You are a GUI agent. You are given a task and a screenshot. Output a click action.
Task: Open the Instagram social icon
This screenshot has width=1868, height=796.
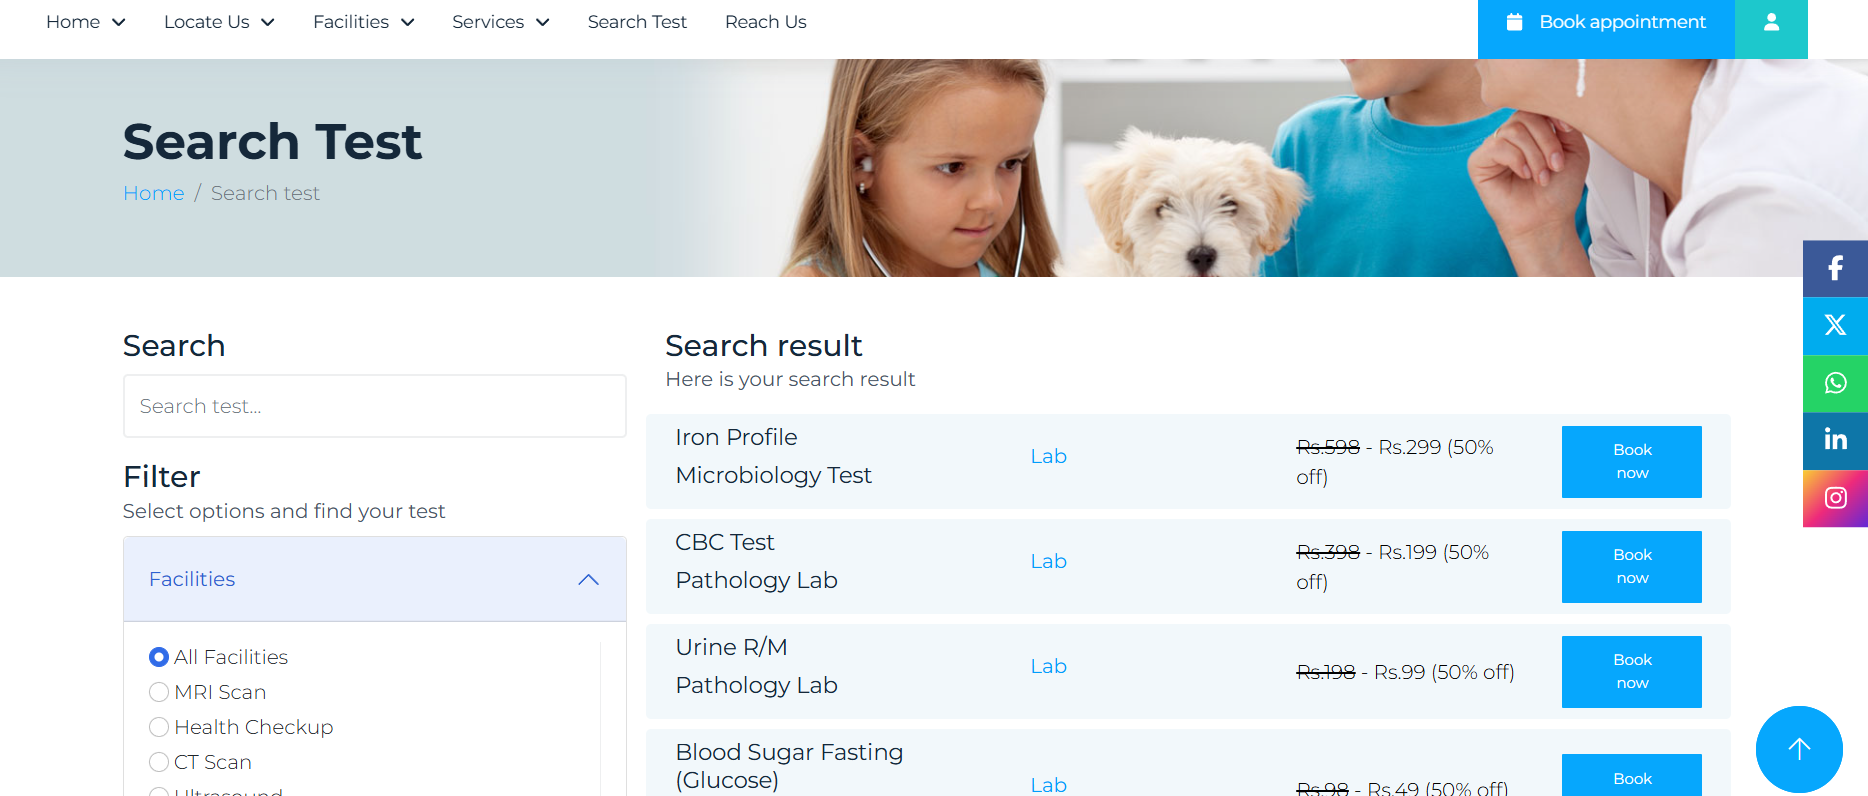pyautogui.click(x=1835, y=498)
